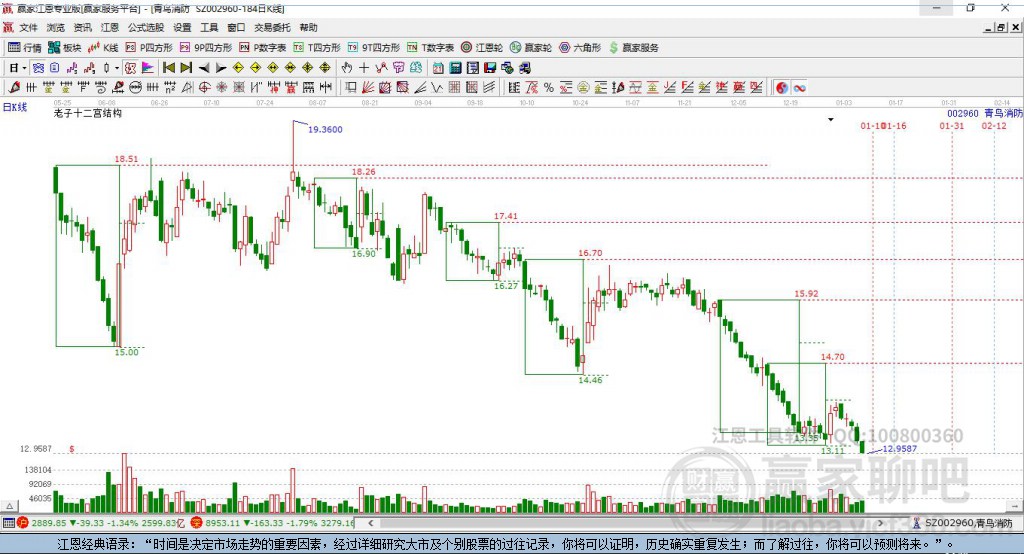
Task: Click the yin-yang icon
Action: pyautogui.click(x=782, y=88)
